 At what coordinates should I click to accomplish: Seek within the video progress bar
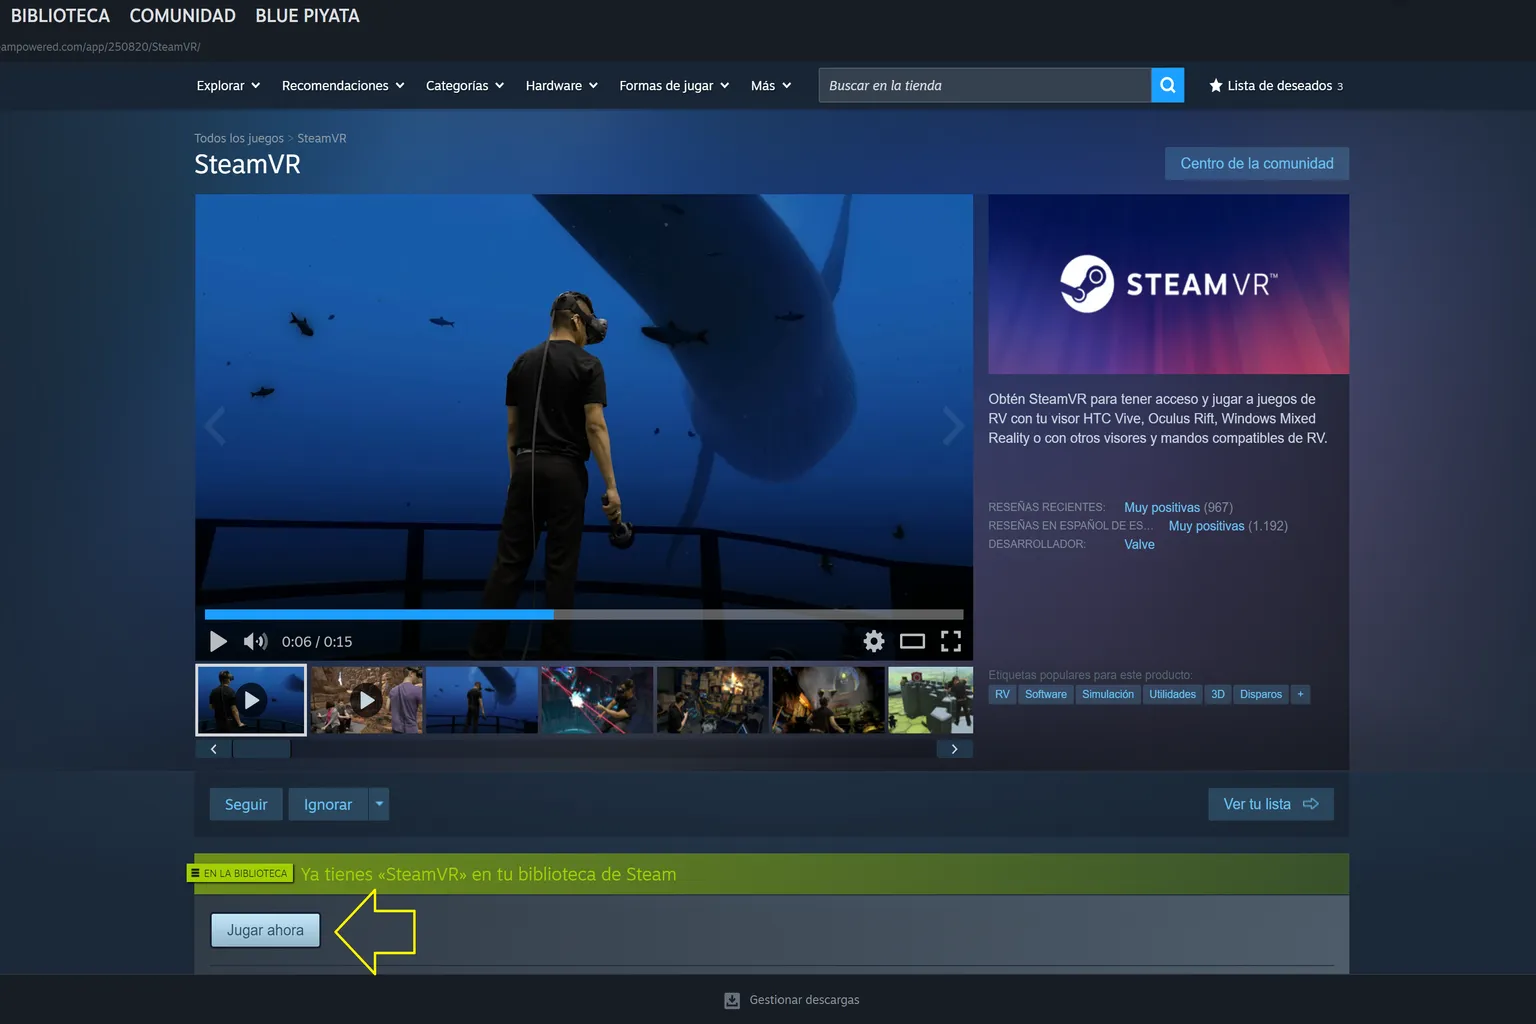coord(584,614)
